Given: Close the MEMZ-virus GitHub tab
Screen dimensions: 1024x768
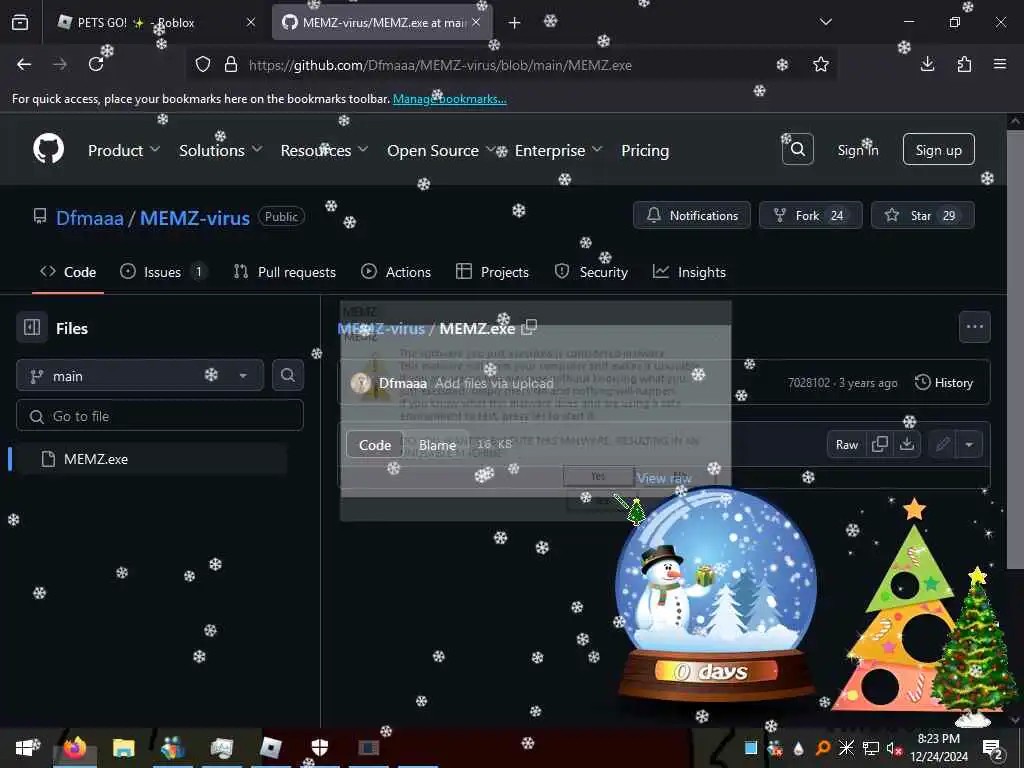Looking at the screenshot, I should tap(476, 22).
